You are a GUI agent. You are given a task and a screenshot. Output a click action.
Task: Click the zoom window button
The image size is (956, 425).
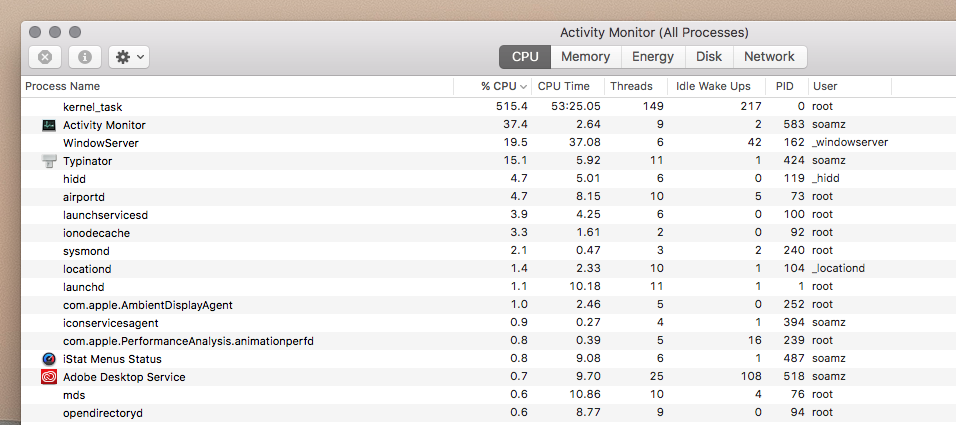[75, 32]
